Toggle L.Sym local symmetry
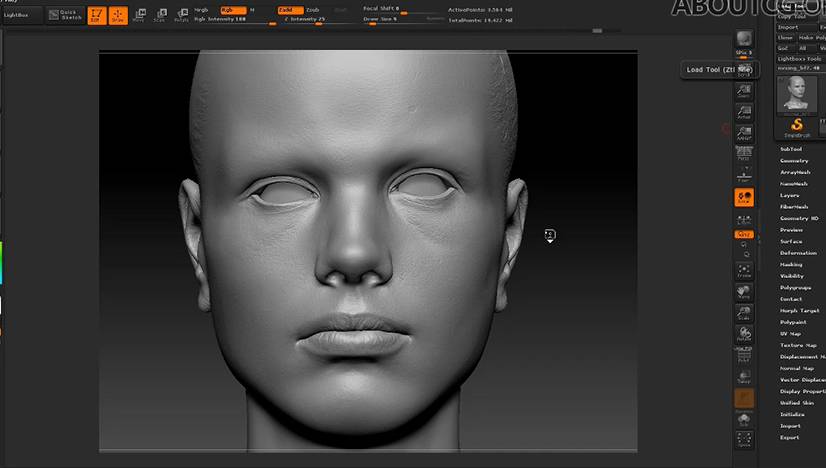This screenshot has width=826, height=468. coord(744,220)
